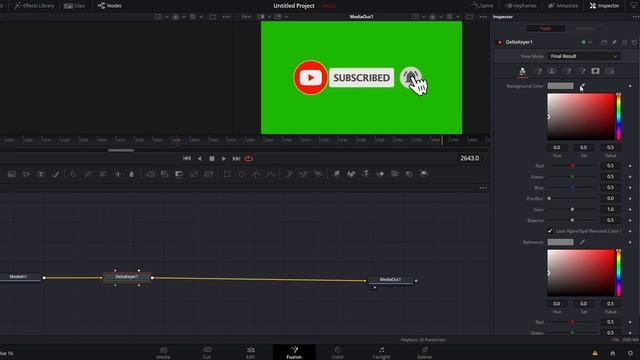Add a Matte Control node from toolbar
The image size is (640, 360).
[179, 174]
